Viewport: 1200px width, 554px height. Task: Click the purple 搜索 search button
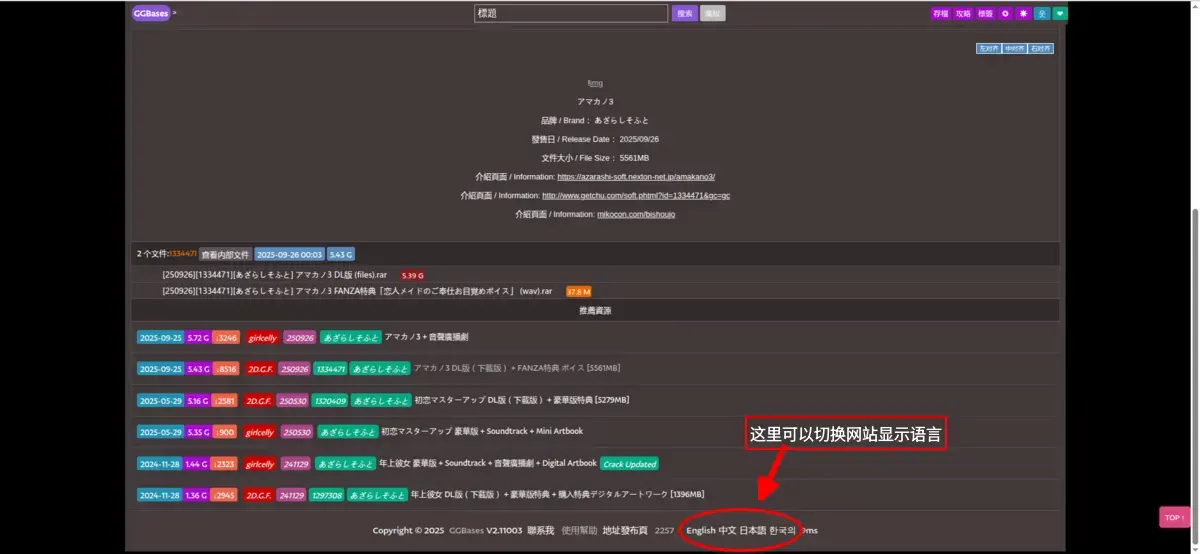click(684, 13)
